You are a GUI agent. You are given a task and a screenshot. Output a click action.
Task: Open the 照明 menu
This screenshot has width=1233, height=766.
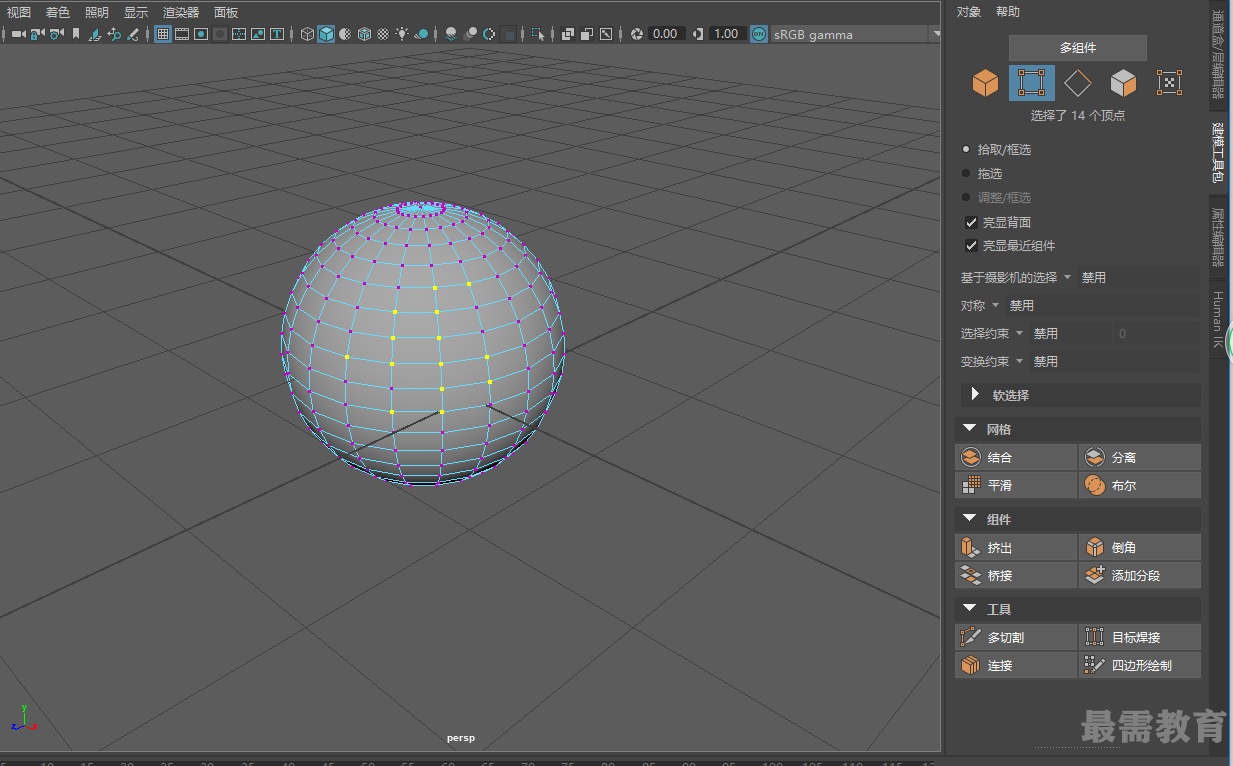(97, 12)
